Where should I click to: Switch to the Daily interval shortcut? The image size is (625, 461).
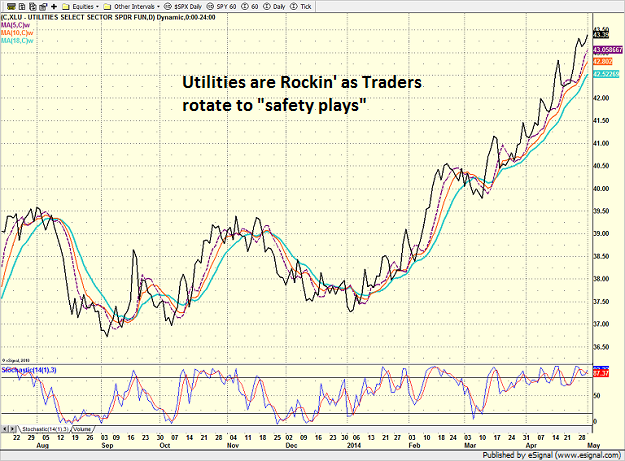click(x=274, y=7)
